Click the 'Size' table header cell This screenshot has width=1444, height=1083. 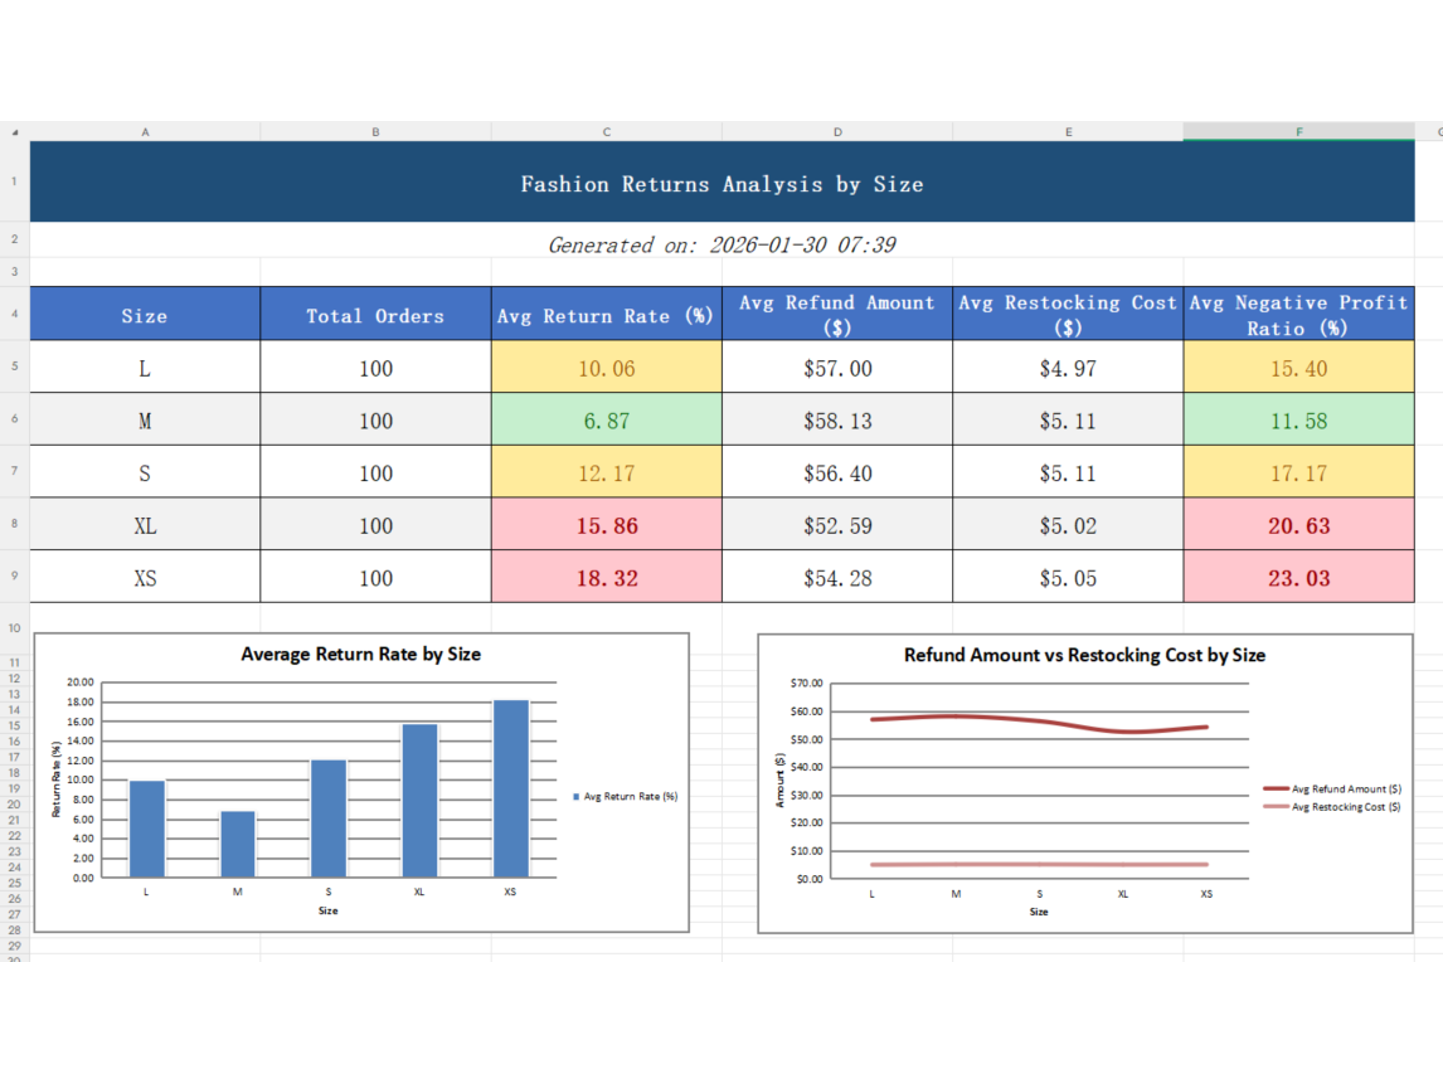[145, 314]
